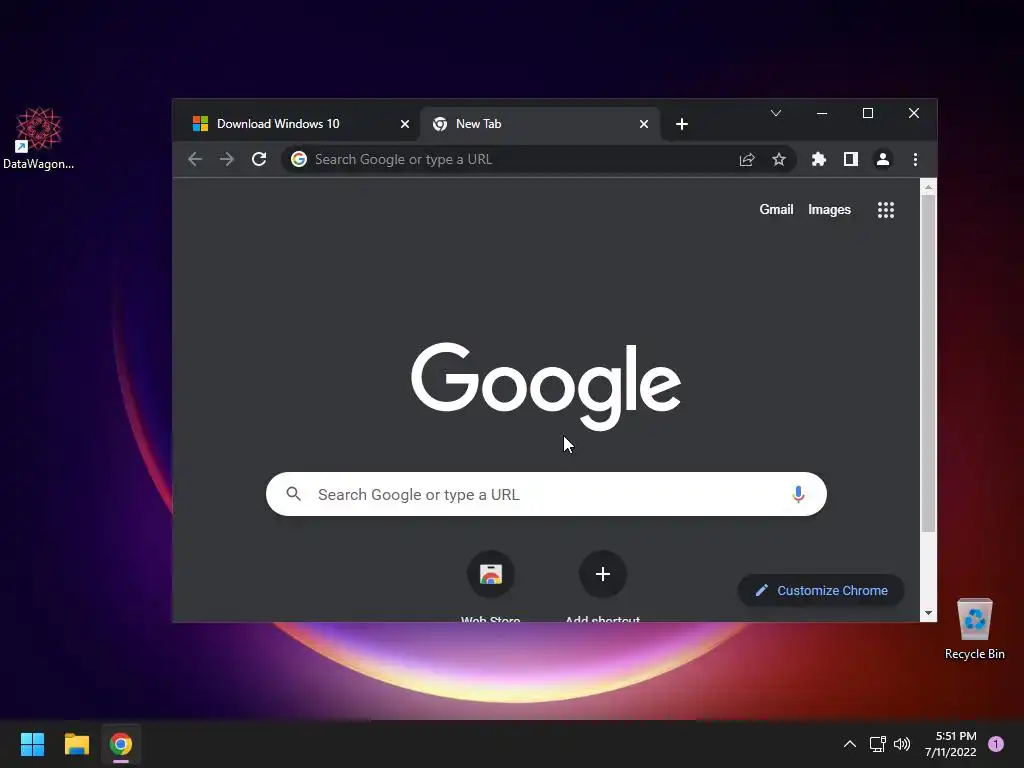Click the Add shortcut plus button
1024x768 pixels.
click(x=603, y=574)
